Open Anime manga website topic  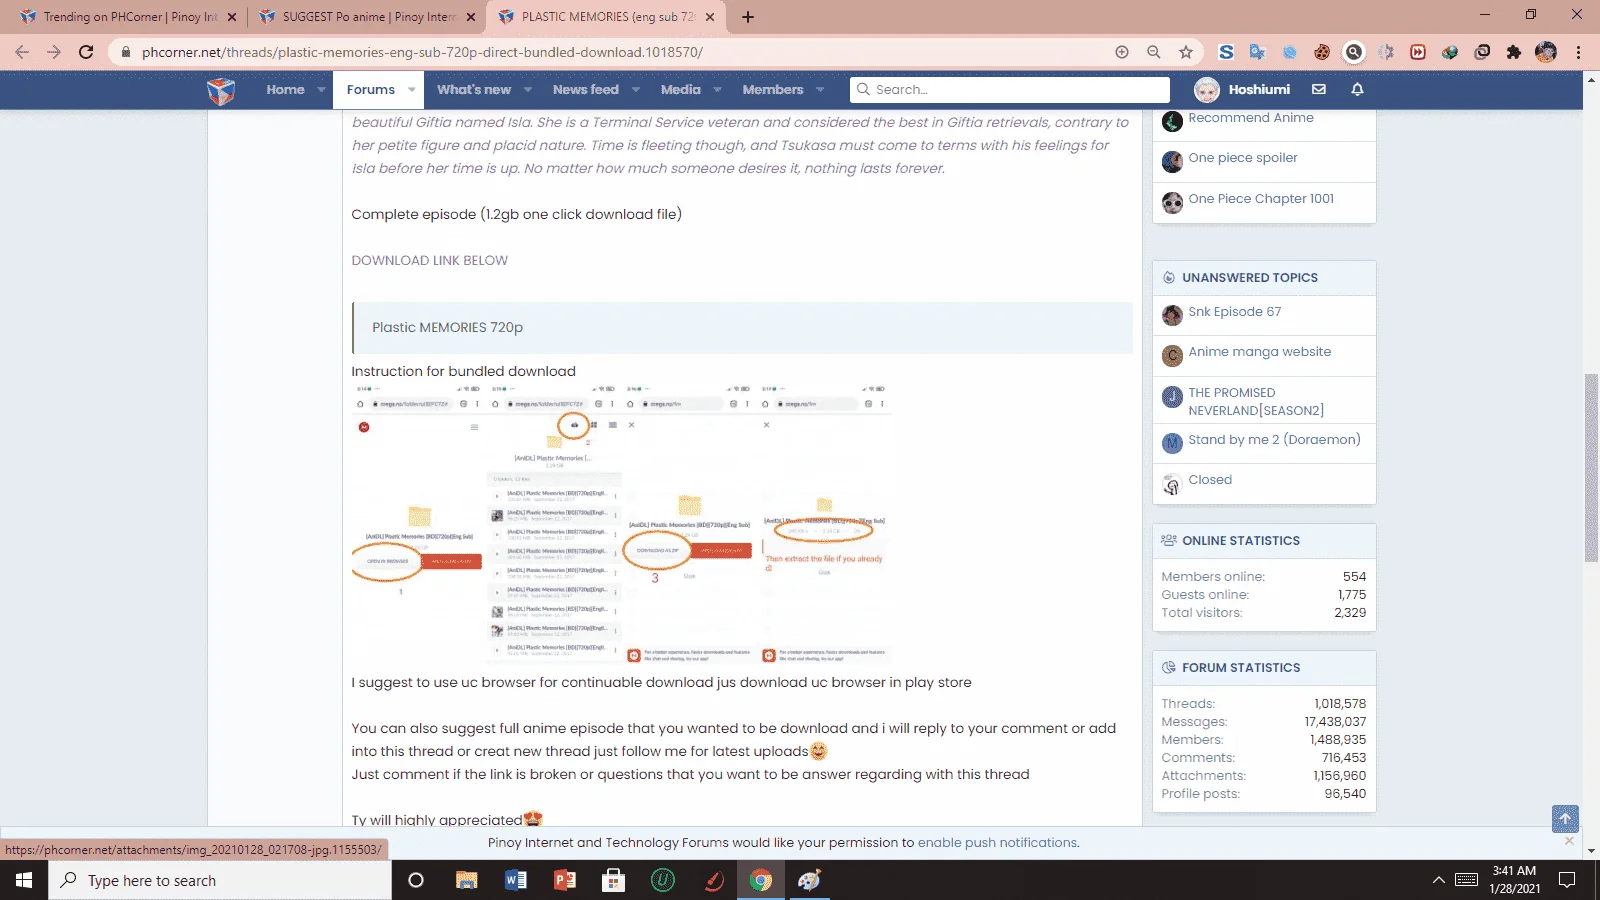coord(1260,352)
